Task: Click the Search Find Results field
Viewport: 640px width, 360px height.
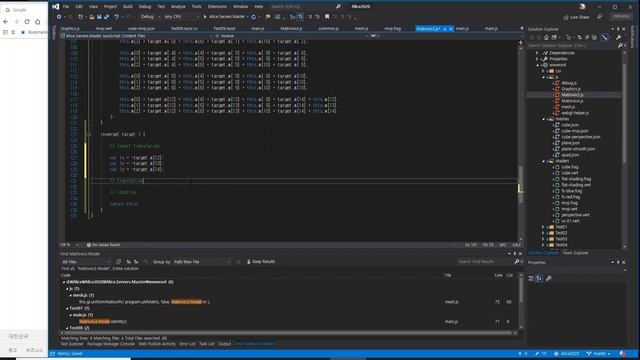Action: point(486,262)
